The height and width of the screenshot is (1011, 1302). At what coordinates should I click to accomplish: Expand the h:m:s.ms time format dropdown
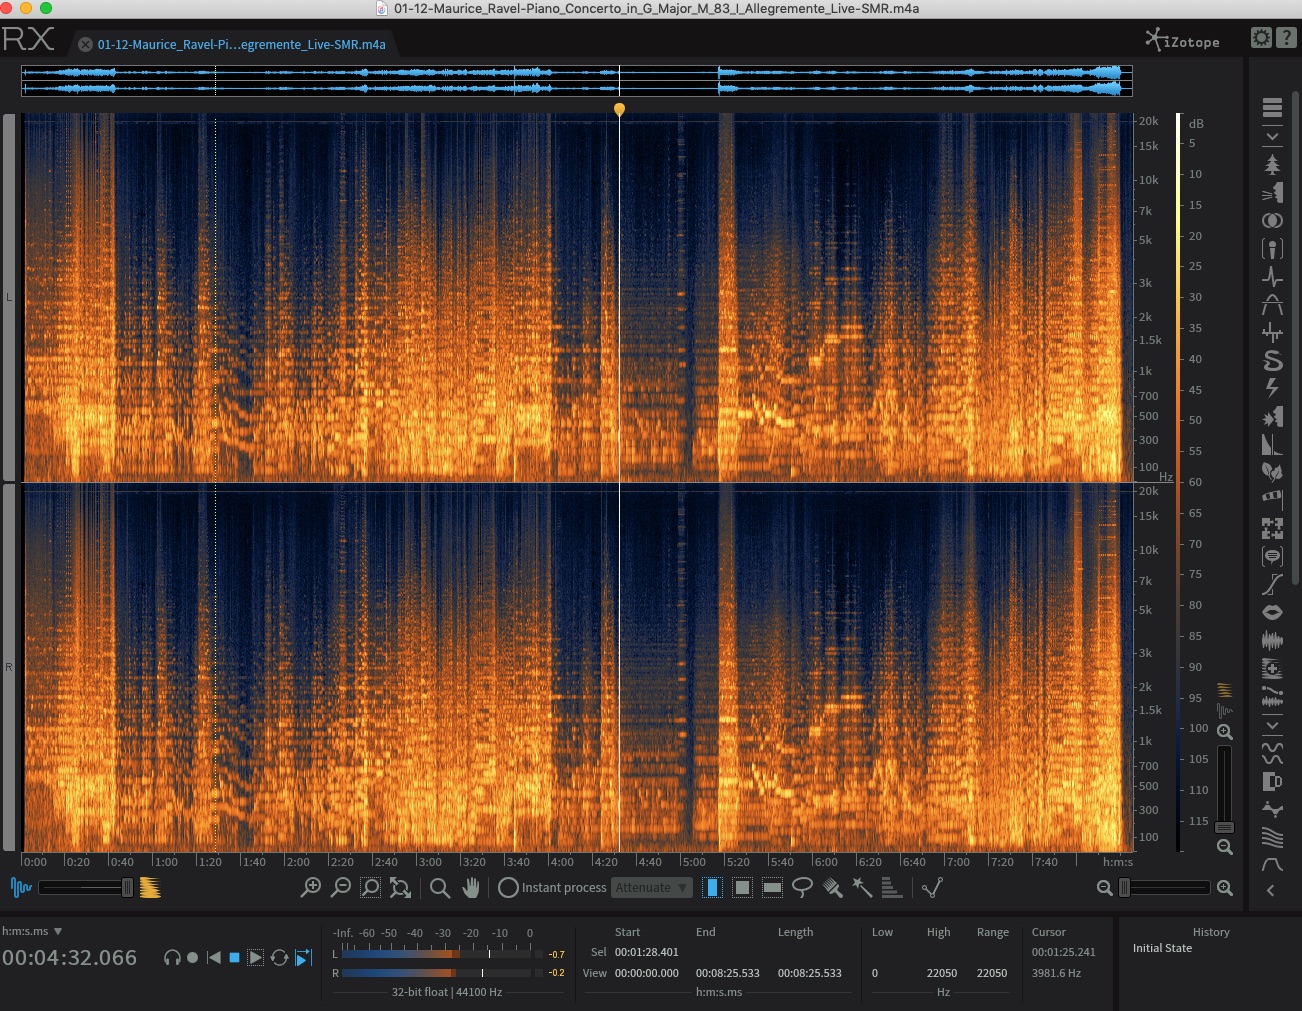click(32, 931)
